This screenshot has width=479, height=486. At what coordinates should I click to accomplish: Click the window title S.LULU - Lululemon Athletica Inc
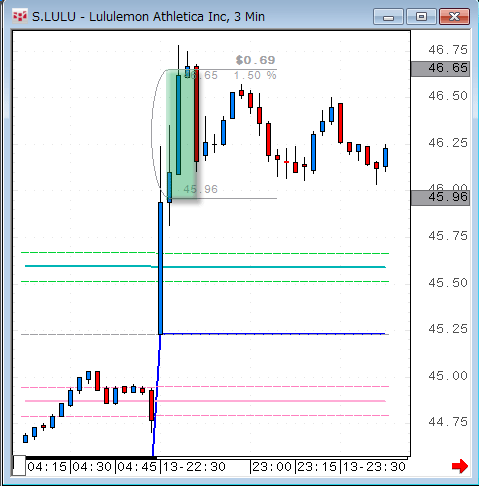[x=148, y=16]
